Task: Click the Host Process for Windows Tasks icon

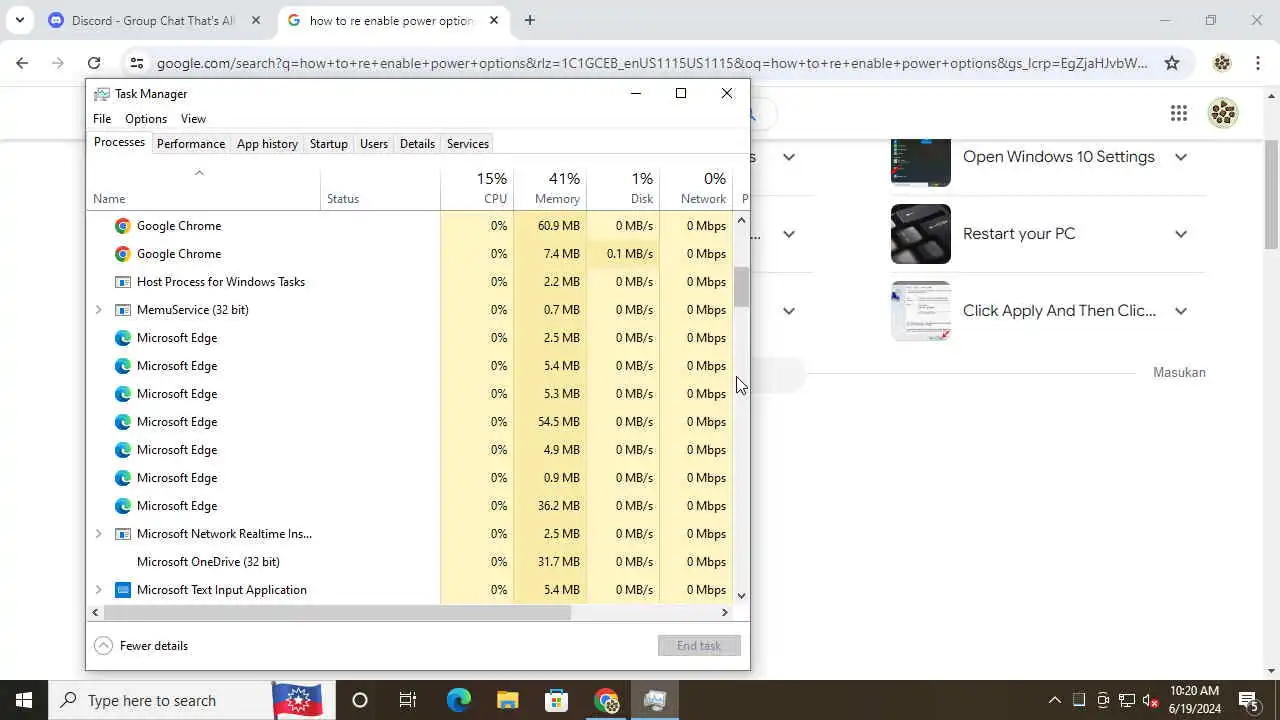Action: point(123,282)
